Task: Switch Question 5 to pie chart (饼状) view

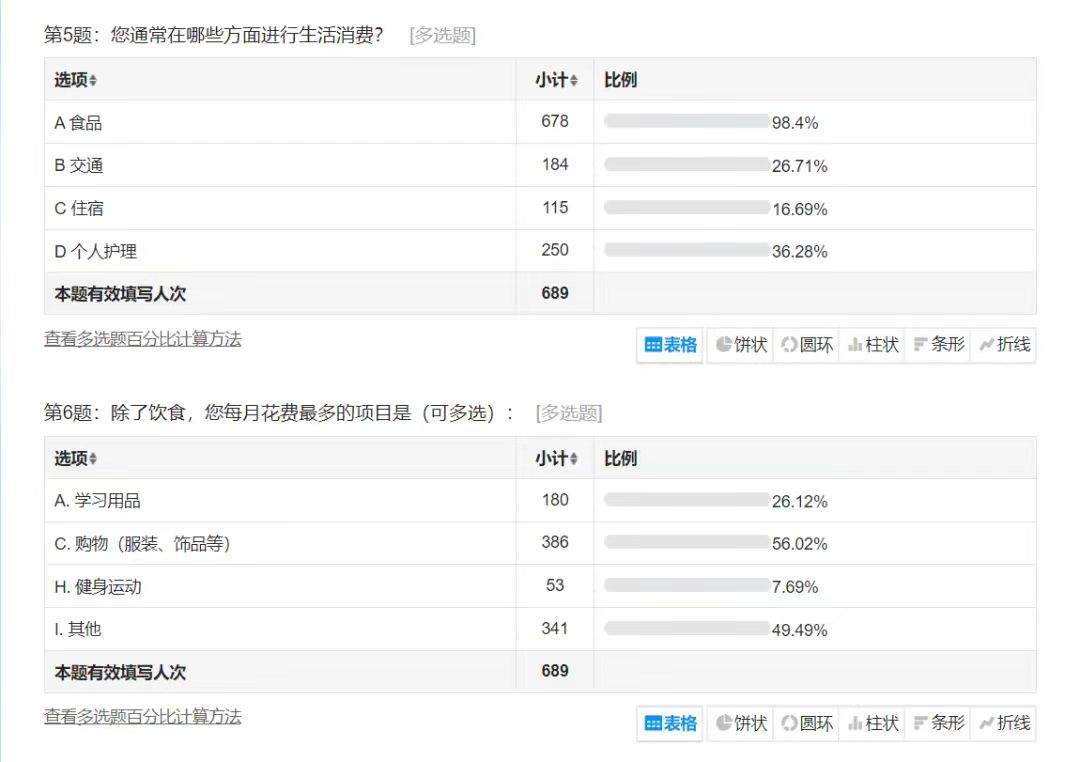Action: pos(741,345)
